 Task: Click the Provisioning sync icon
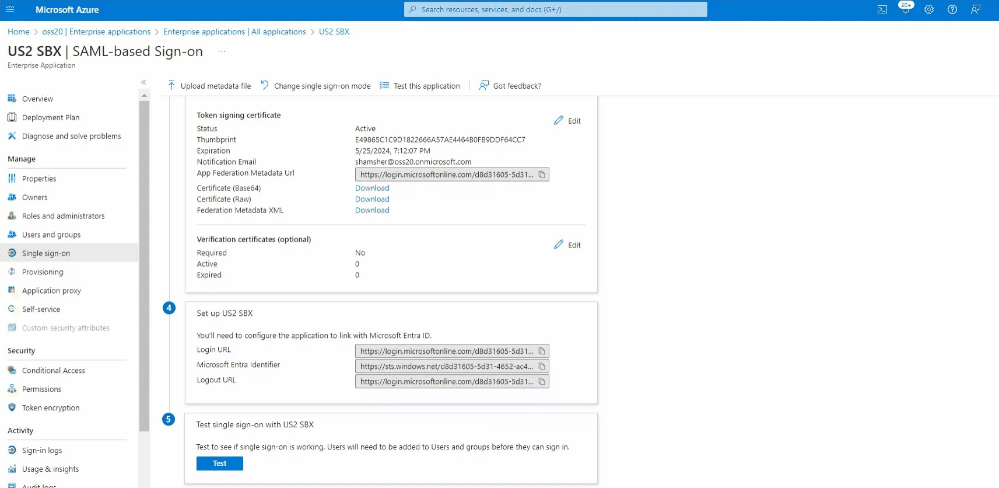coord(11,271)
